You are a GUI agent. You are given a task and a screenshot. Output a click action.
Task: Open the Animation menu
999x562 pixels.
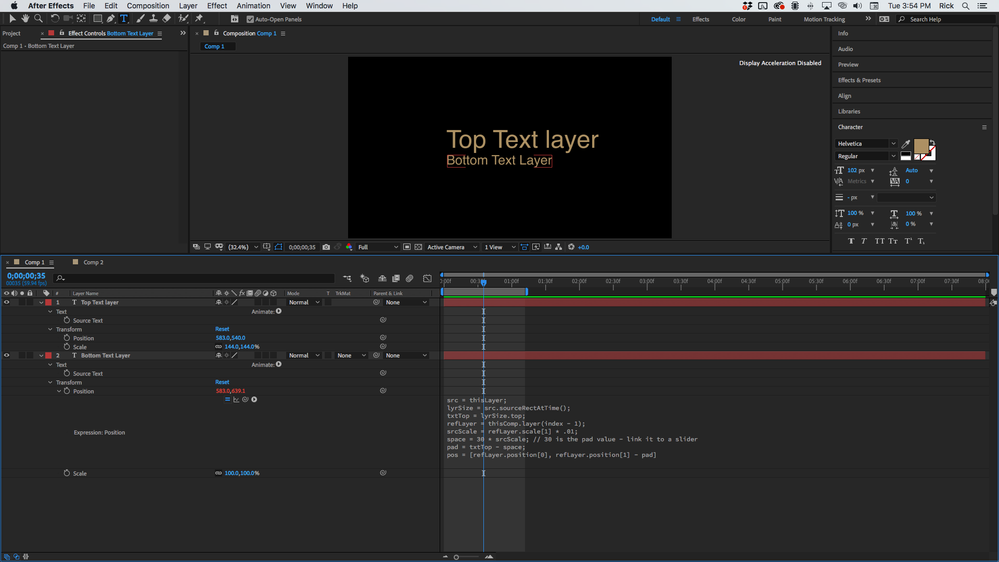coord(253,6)
